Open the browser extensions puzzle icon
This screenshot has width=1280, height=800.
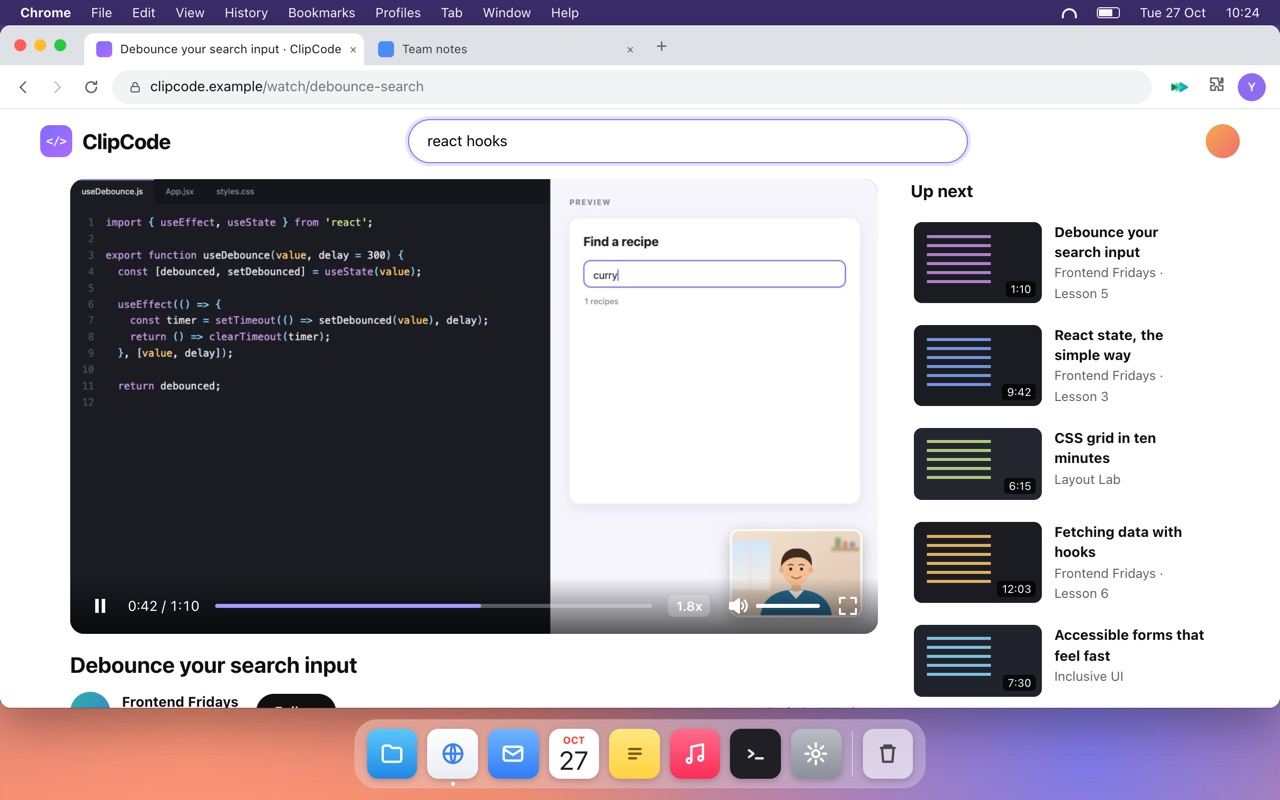click(x=1216, y=85)
